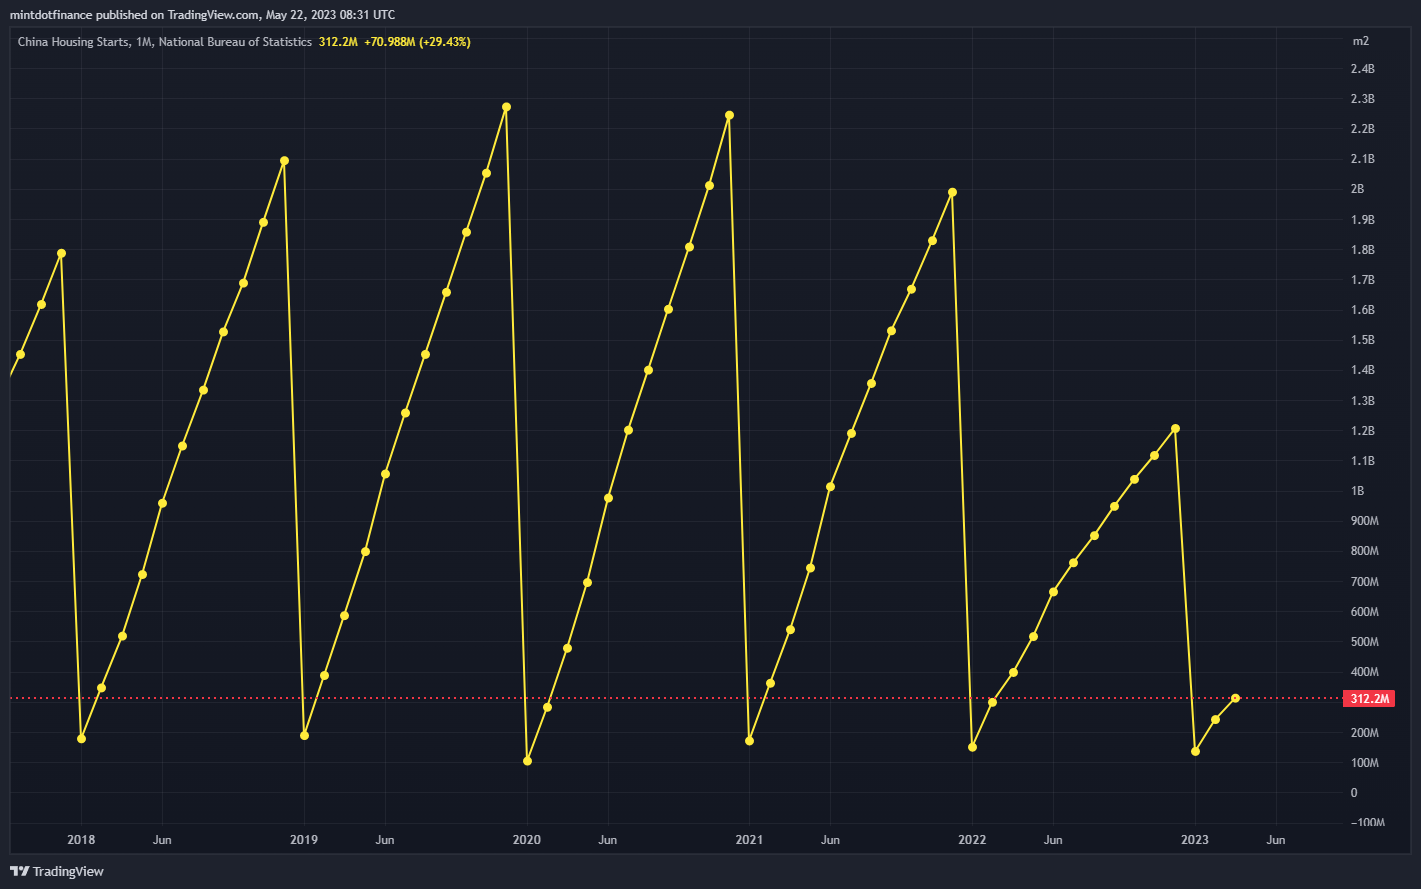This screenshot has height=889, width=1421.
Task: Click the 1.9B price axis label
Action: 1362,220
